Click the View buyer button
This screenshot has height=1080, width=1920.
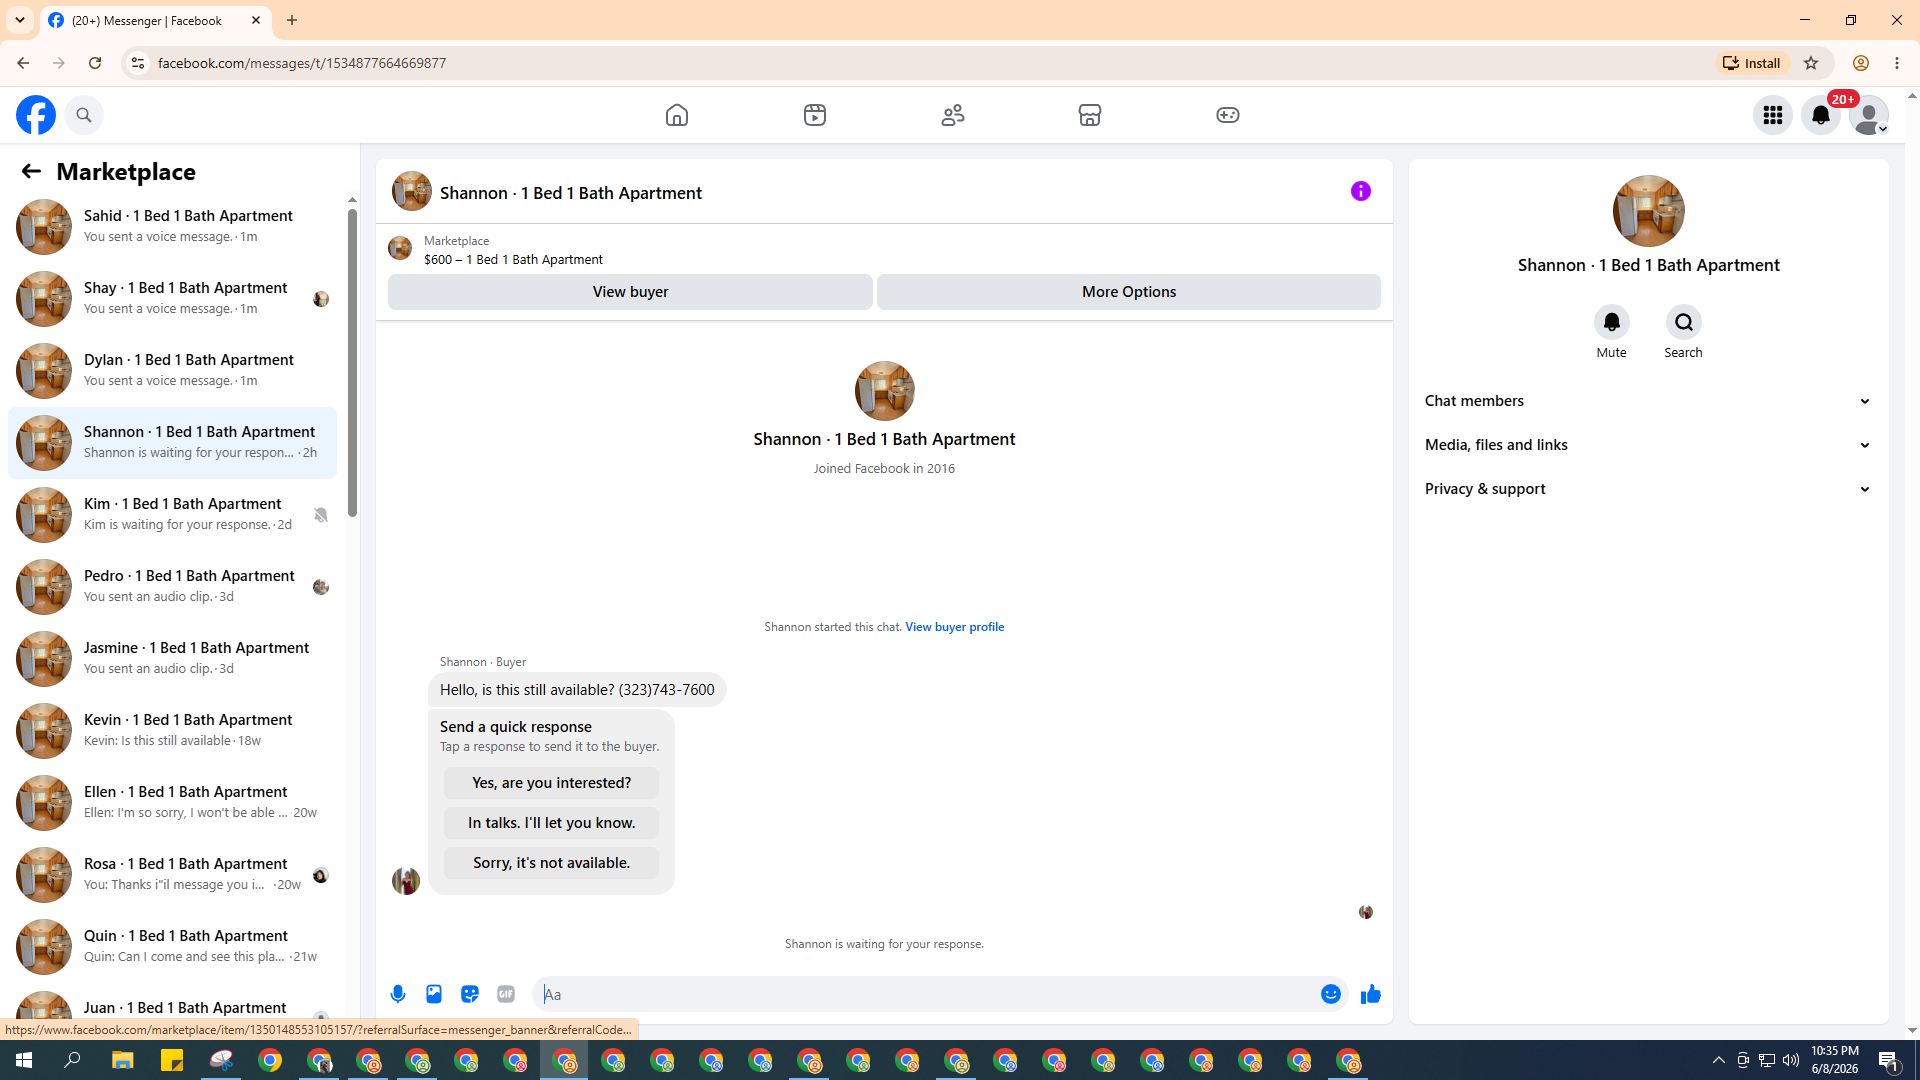coord(630,292)
